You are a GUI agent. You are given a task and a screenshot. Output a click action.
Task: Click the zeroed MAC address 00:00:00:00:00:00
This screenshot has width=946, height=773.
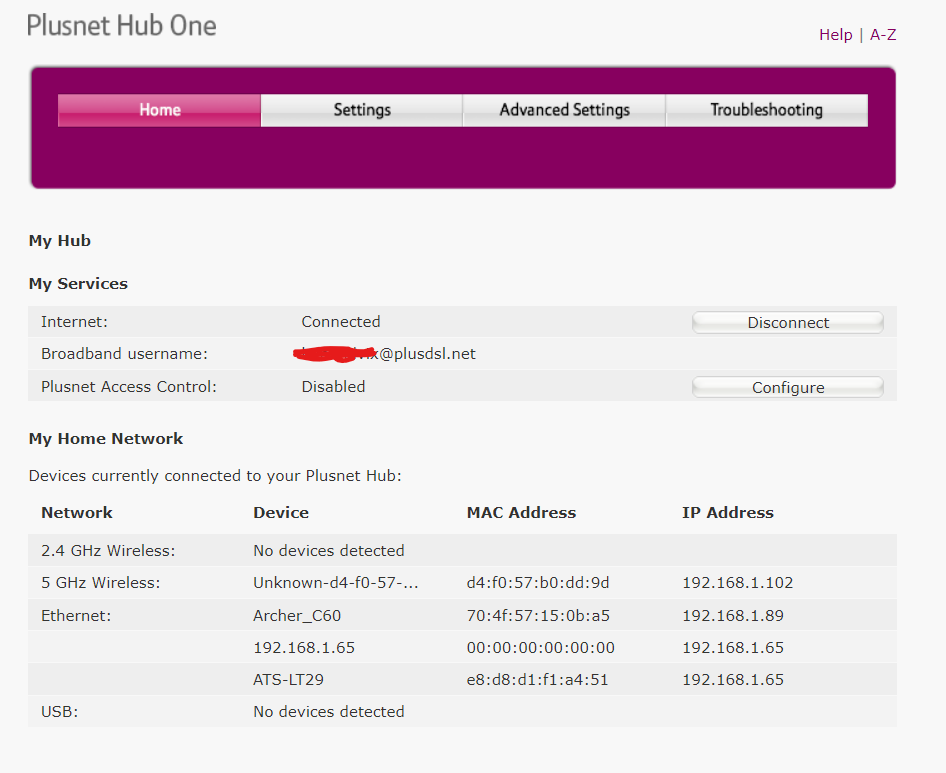[x=540, y=648]
